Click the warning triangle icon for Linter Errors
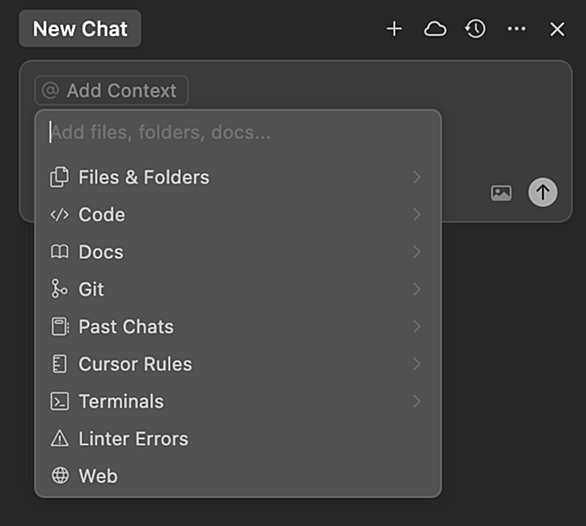 [x=60, y=438]
